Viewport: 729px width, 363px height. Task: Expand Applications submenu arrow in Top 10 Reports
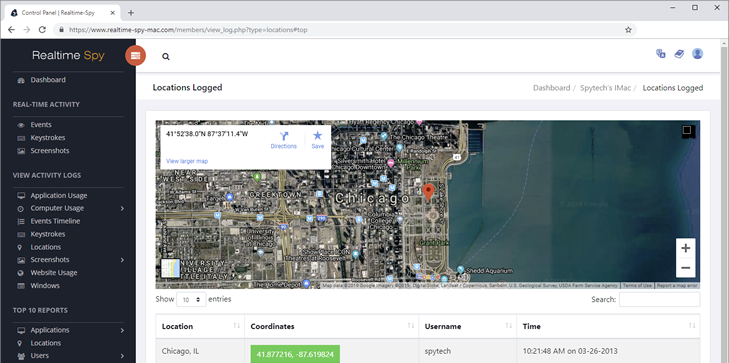point(122,330)
